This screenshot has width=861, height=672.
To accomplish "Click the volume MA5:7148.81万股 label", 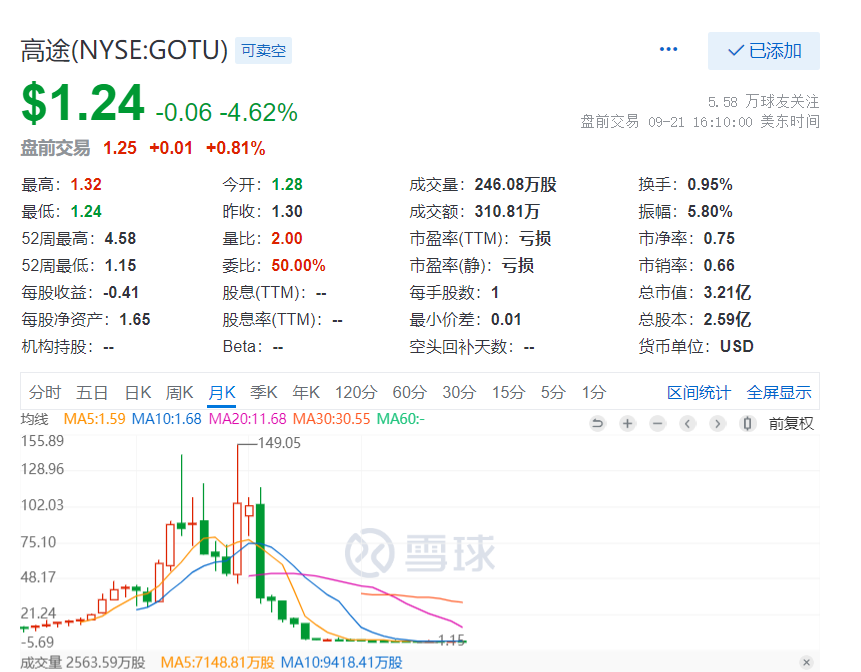I will coord(217,663).
